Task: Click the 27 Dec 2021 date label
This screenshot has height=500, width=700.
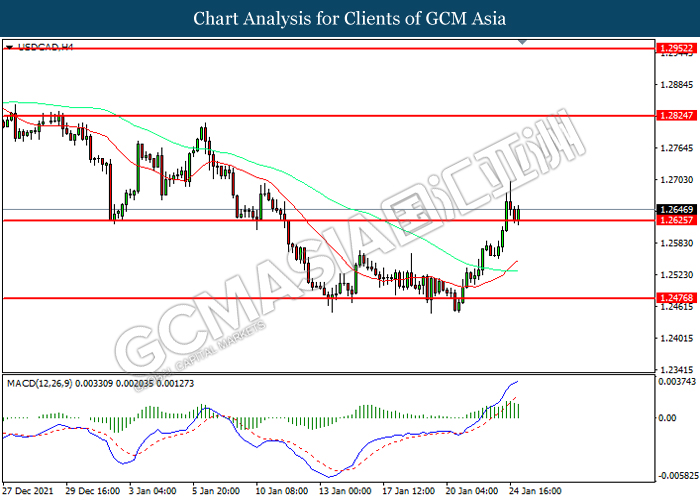Action: pyautogui.click(x=28, y=491)
